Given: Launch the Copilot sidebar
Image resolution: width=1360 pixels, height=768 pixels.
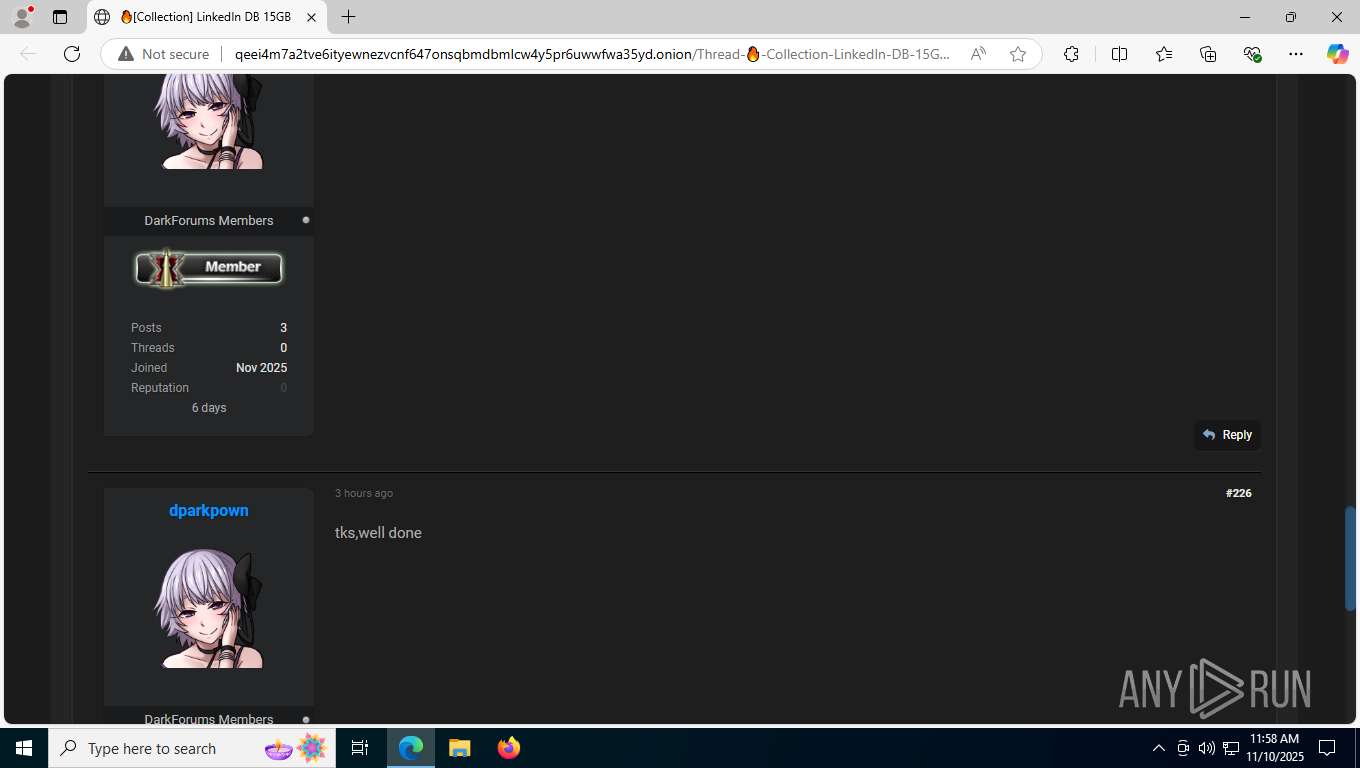Looking at the screenshot, I should [1337, 54].
